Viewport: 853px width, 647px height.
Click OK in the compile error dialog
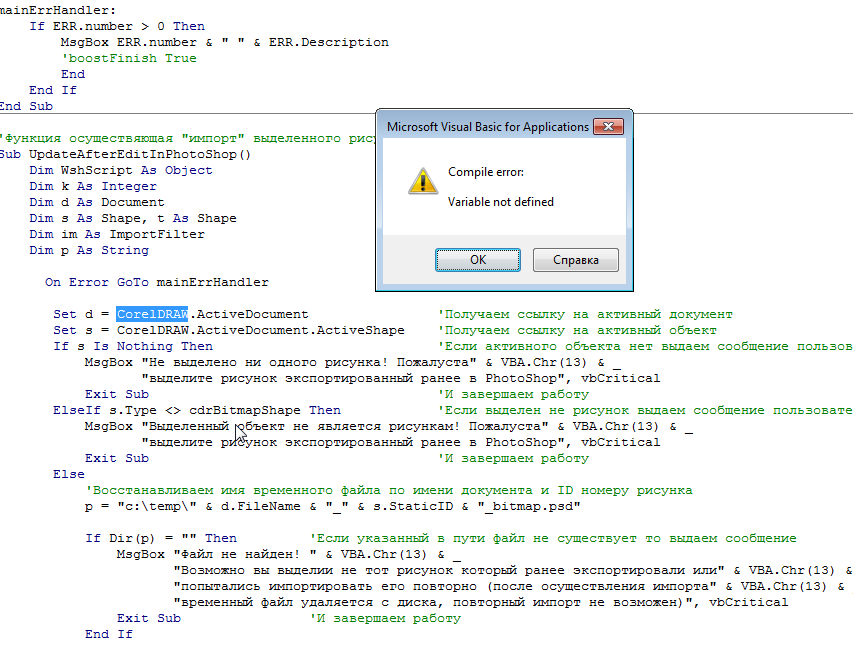pyautogui.click(x=478, y=260)
